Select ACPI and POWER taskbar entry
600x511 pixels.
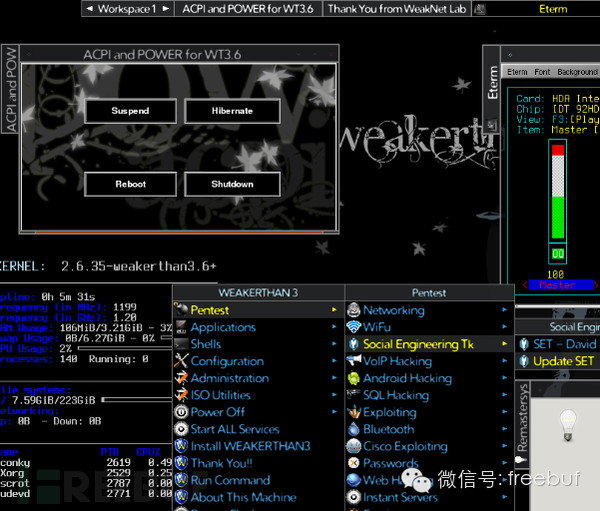pyautogui.click(x=248, y=9)
